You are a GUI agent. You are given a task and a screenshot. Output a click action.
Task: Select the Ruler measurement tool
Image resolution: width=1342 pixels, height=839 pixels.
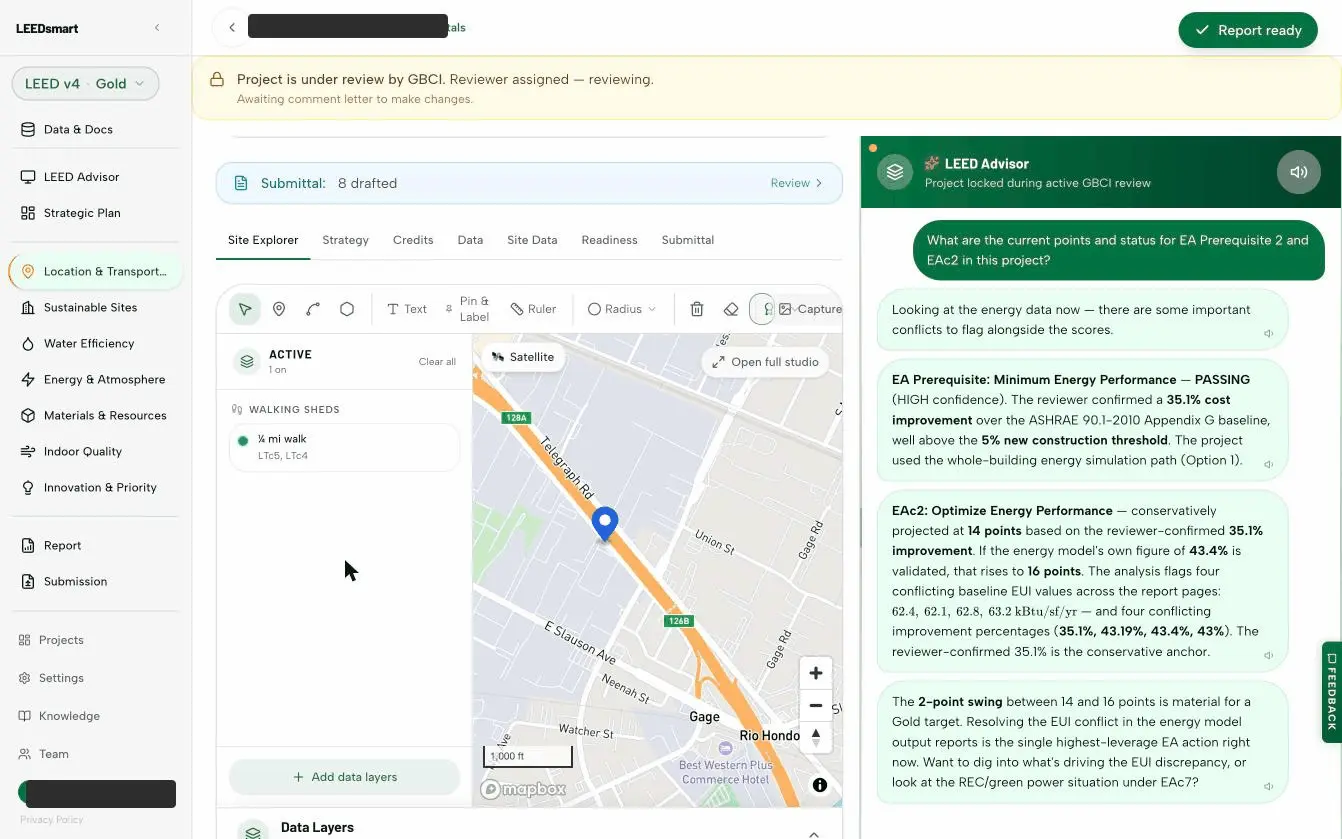click(x=533, y=309)
